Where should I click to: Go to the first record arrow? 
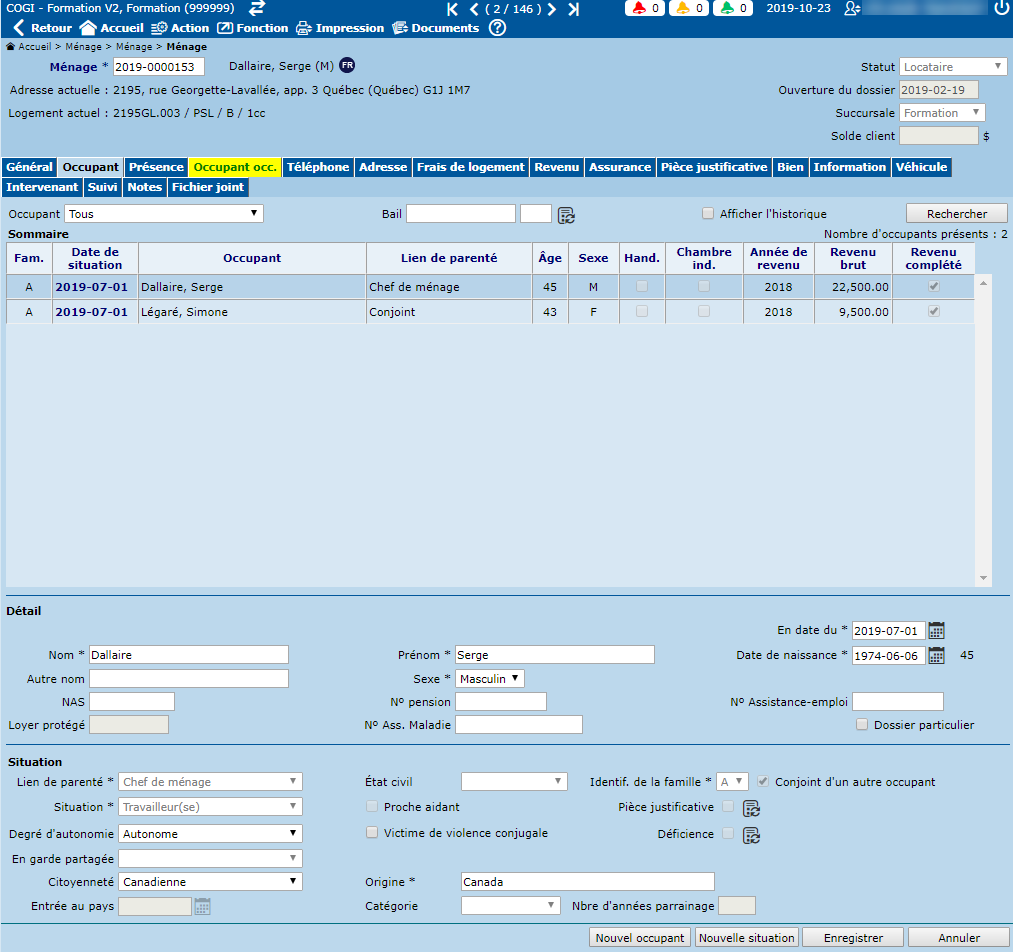click(x=453, y=9)
